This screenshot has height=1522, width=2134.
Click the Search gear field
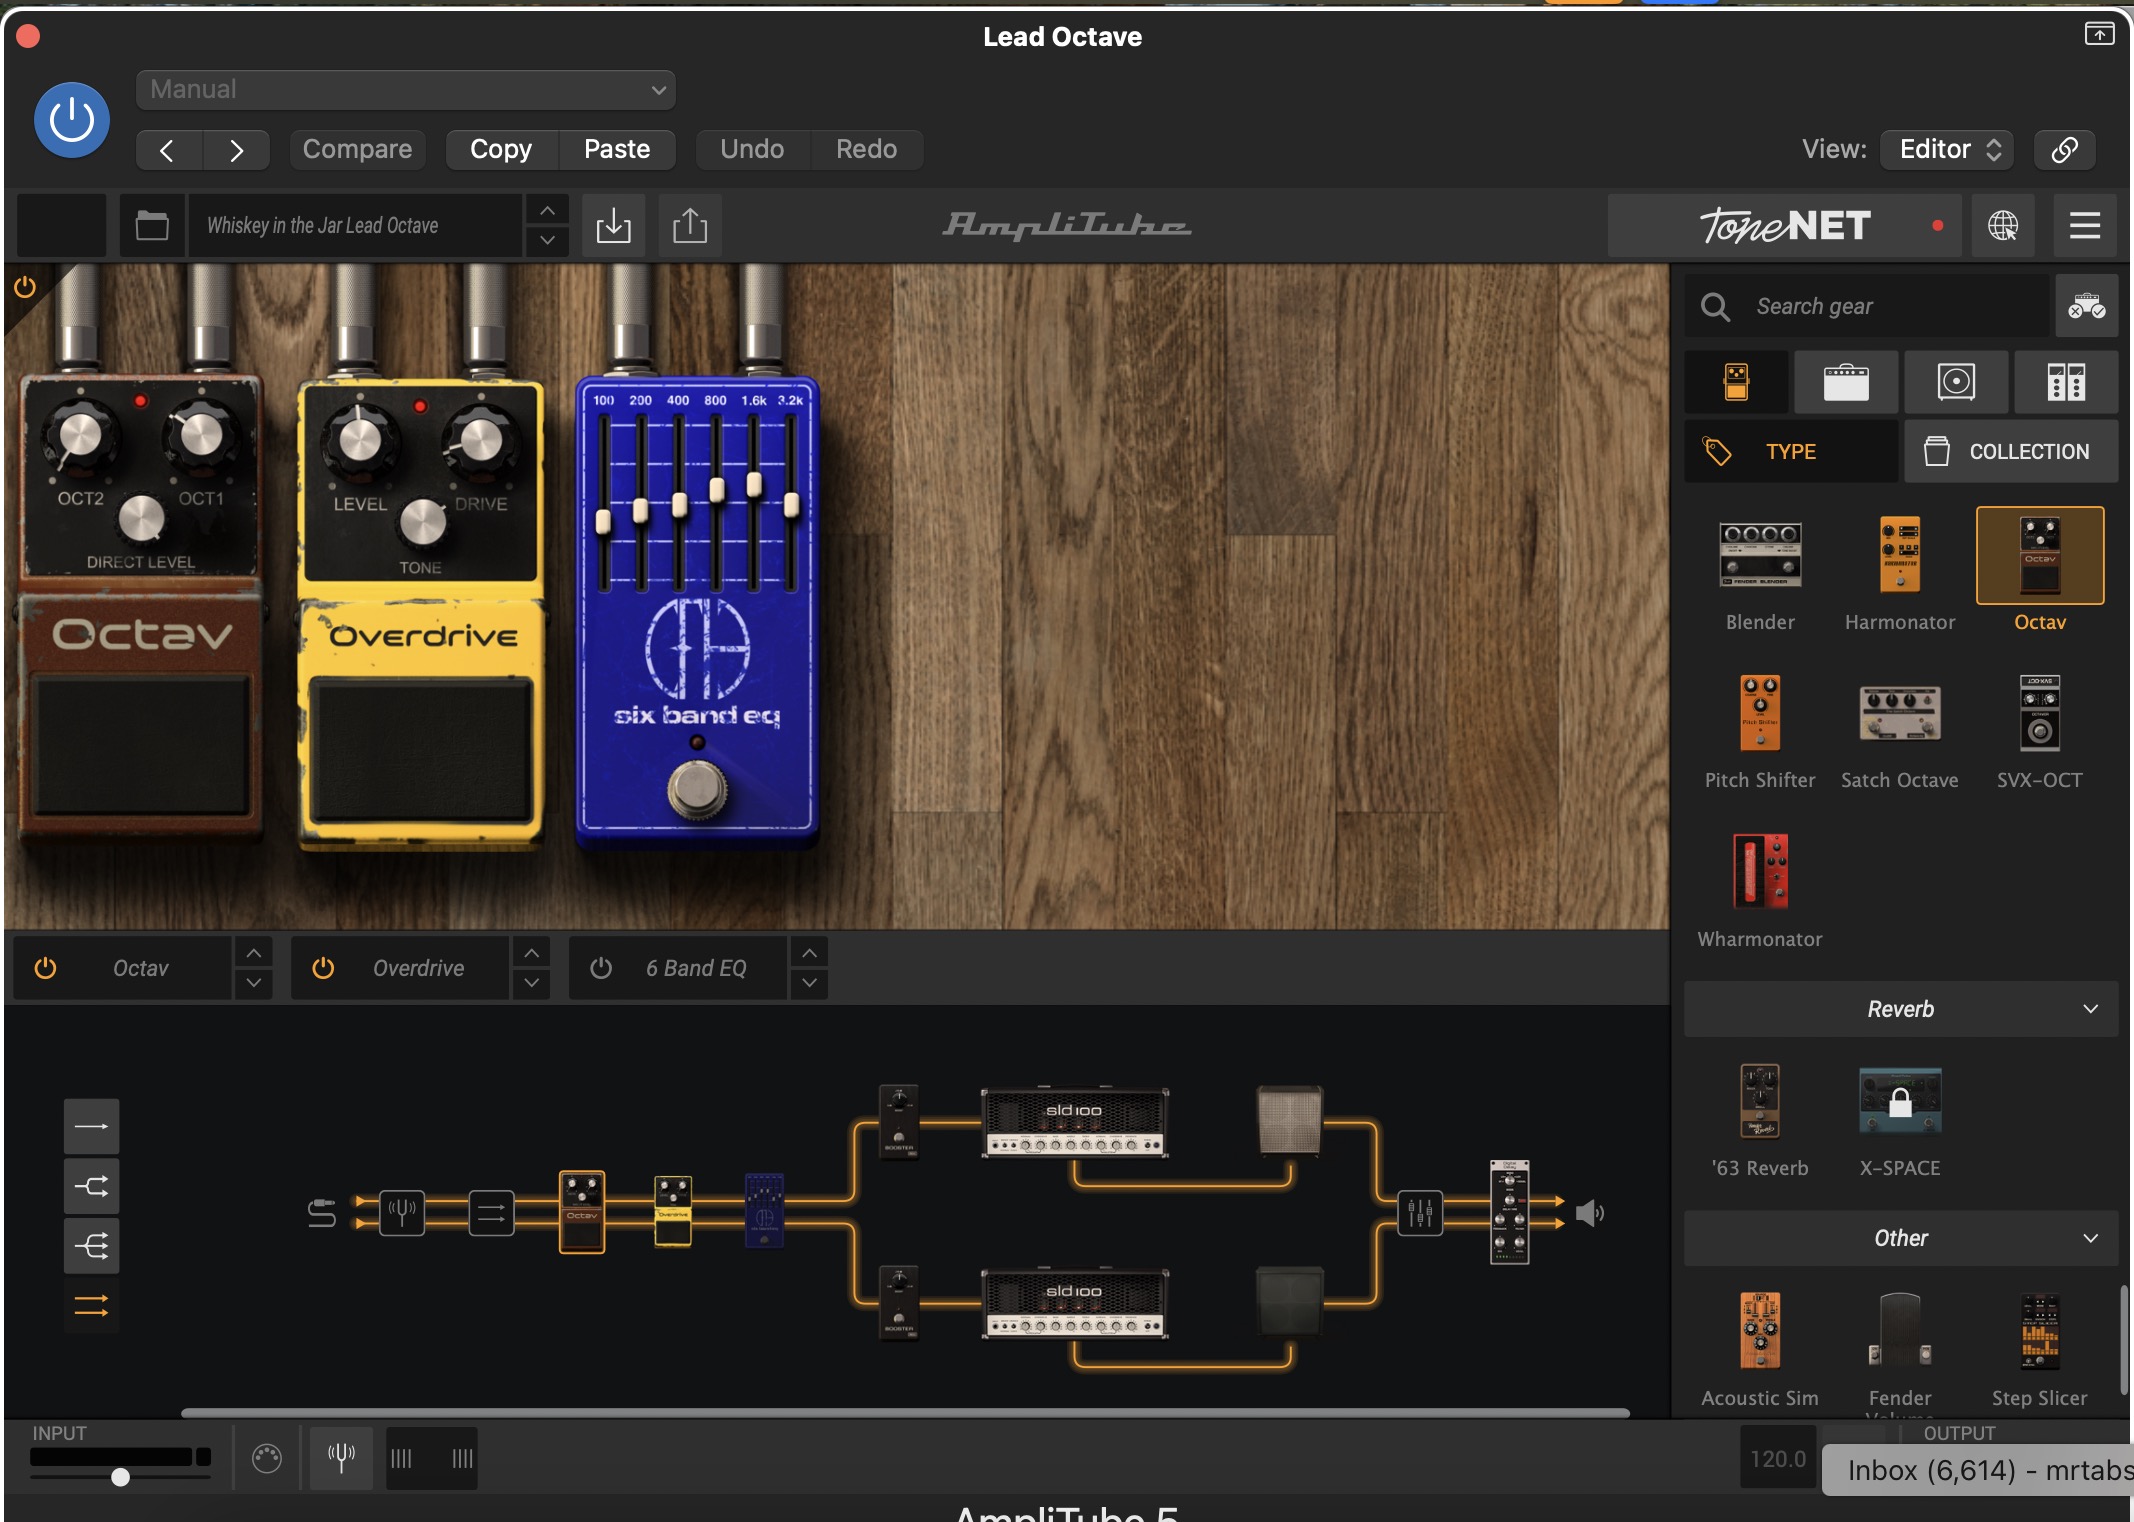tap(1866, 306)
